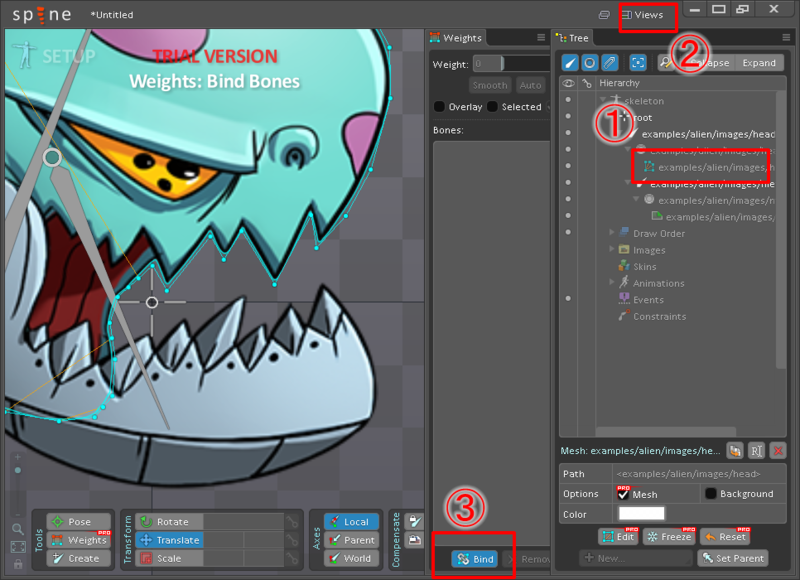The width and height of the screenshot is (800, 580).
Task: Click the viewport zoom slider handle
Action: click(18, 470)
